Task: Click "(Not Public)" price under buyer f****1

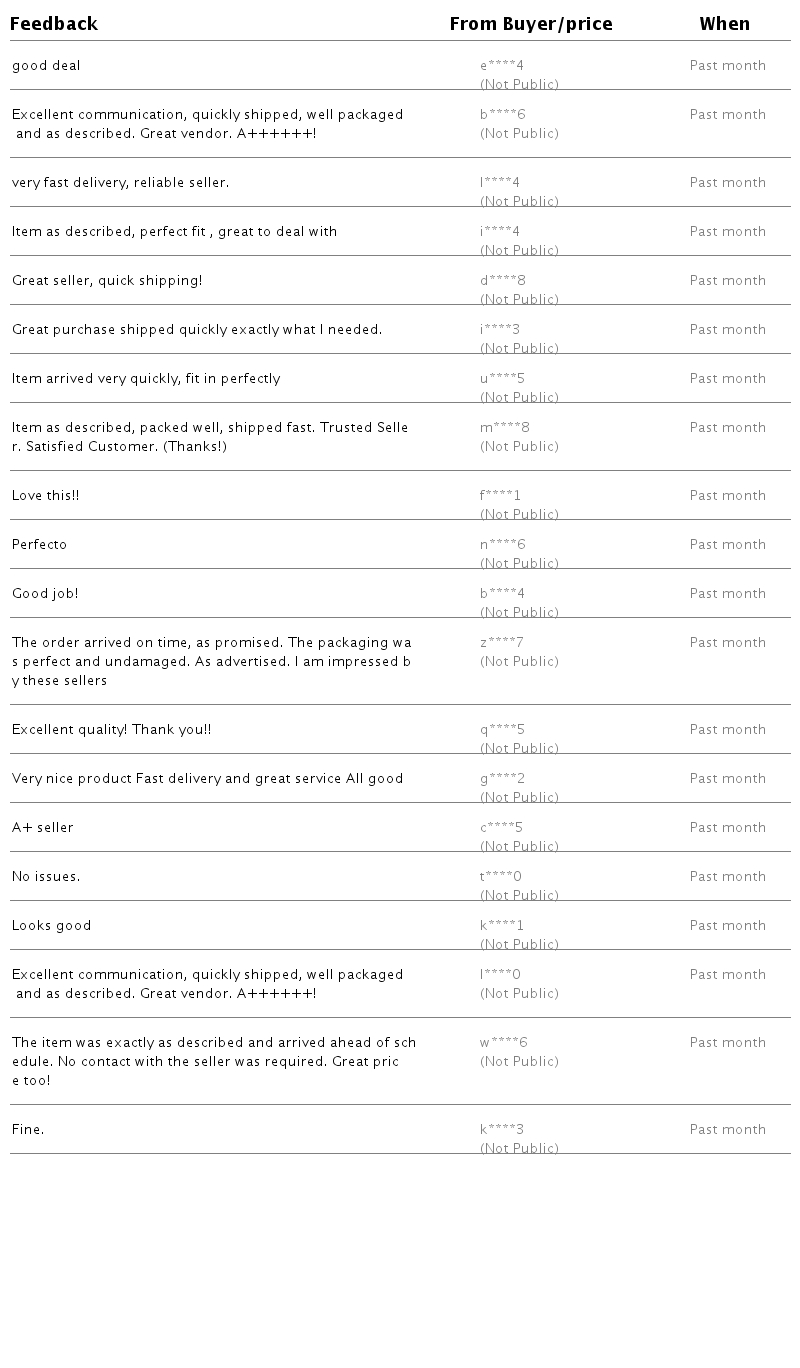Action: (x=519, y=514)
